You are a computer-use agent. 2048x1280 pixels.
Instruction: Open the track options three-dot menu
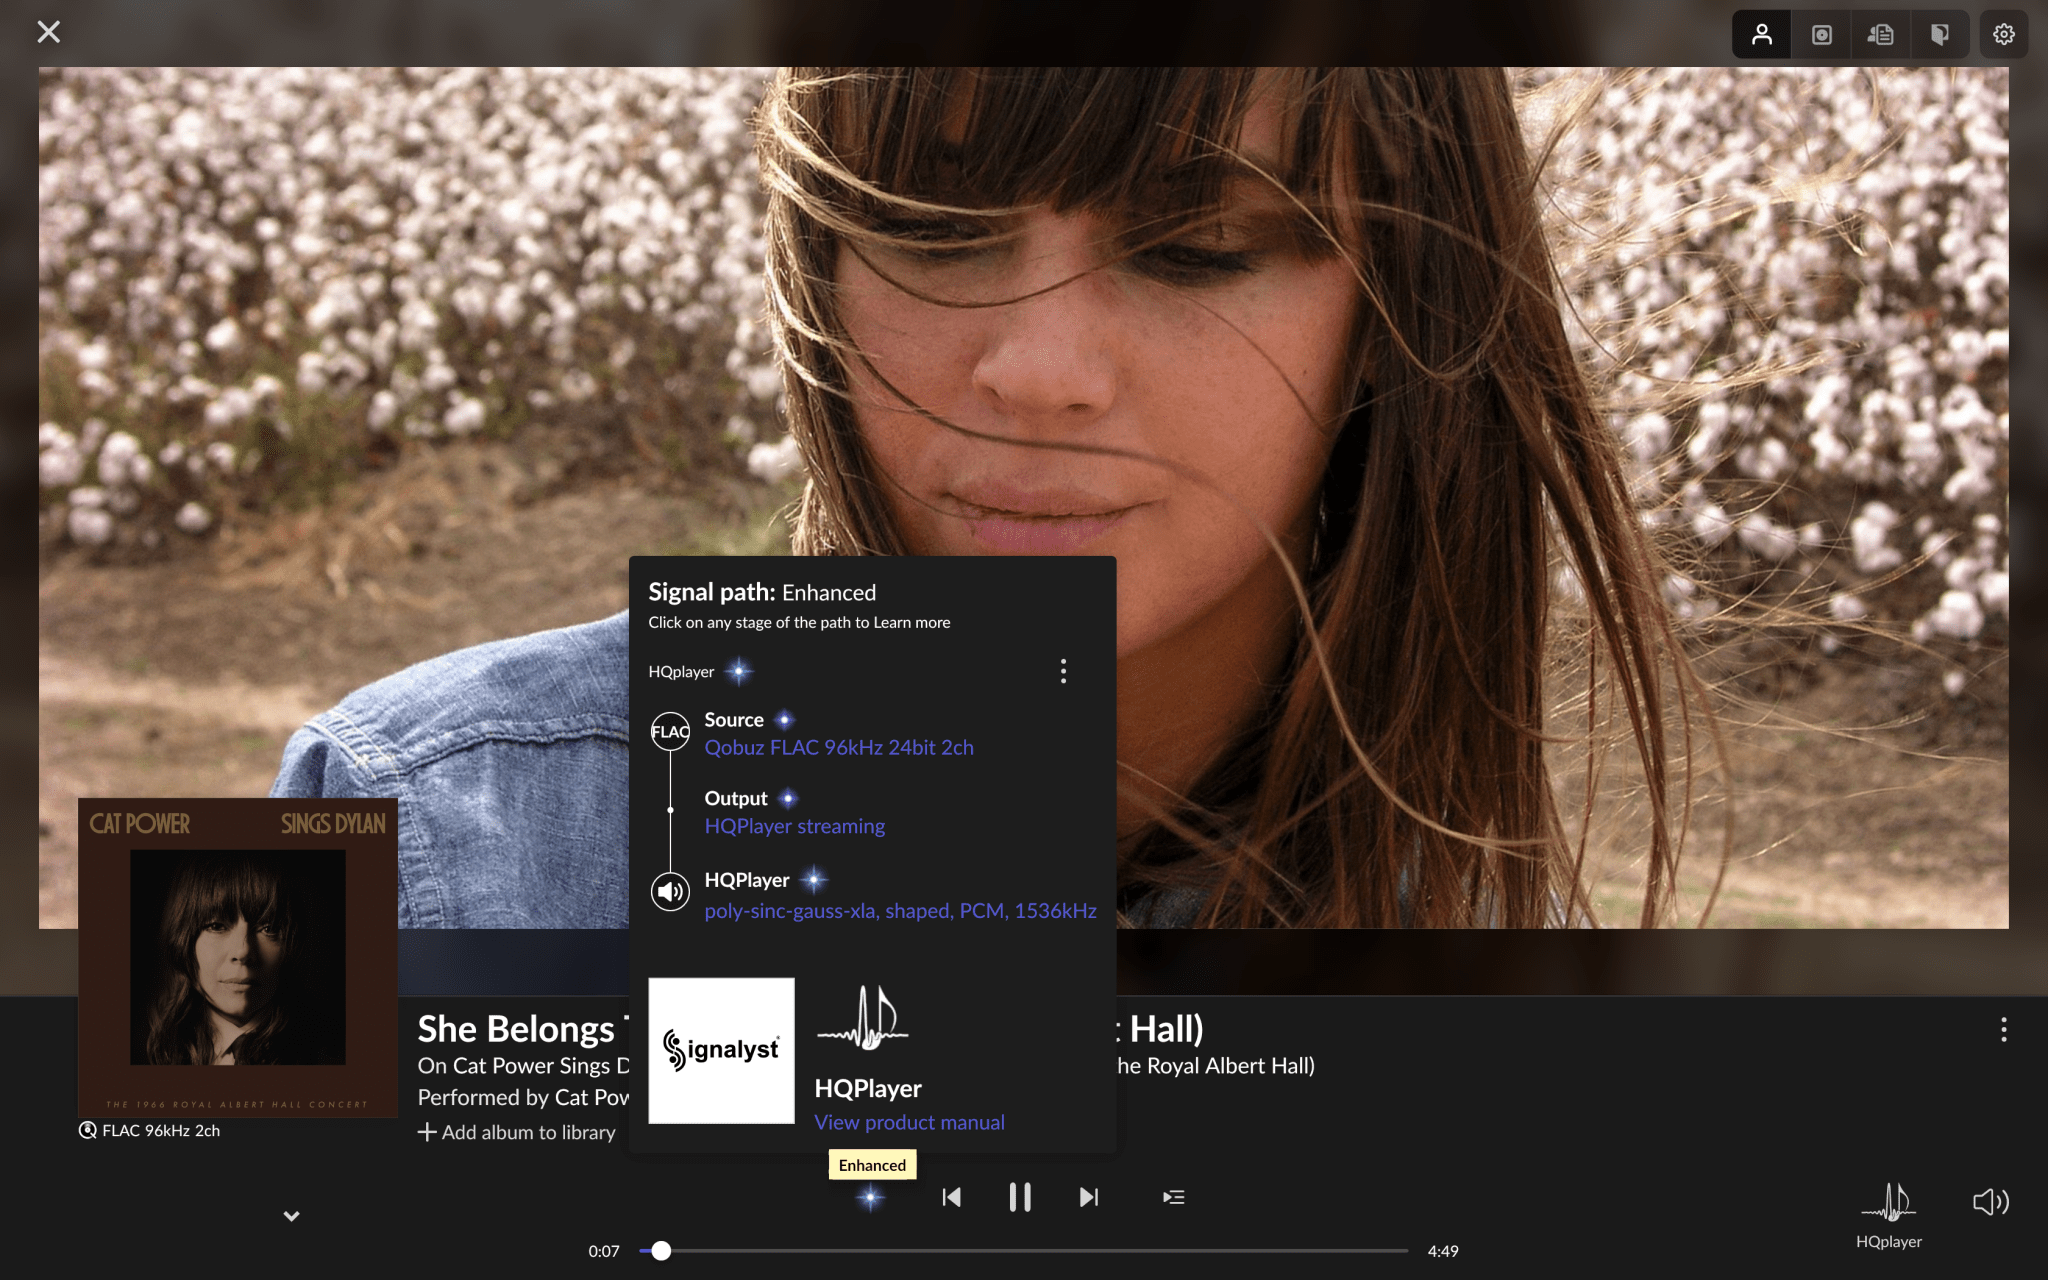pyautogui.click(x=2003, y=1030)
